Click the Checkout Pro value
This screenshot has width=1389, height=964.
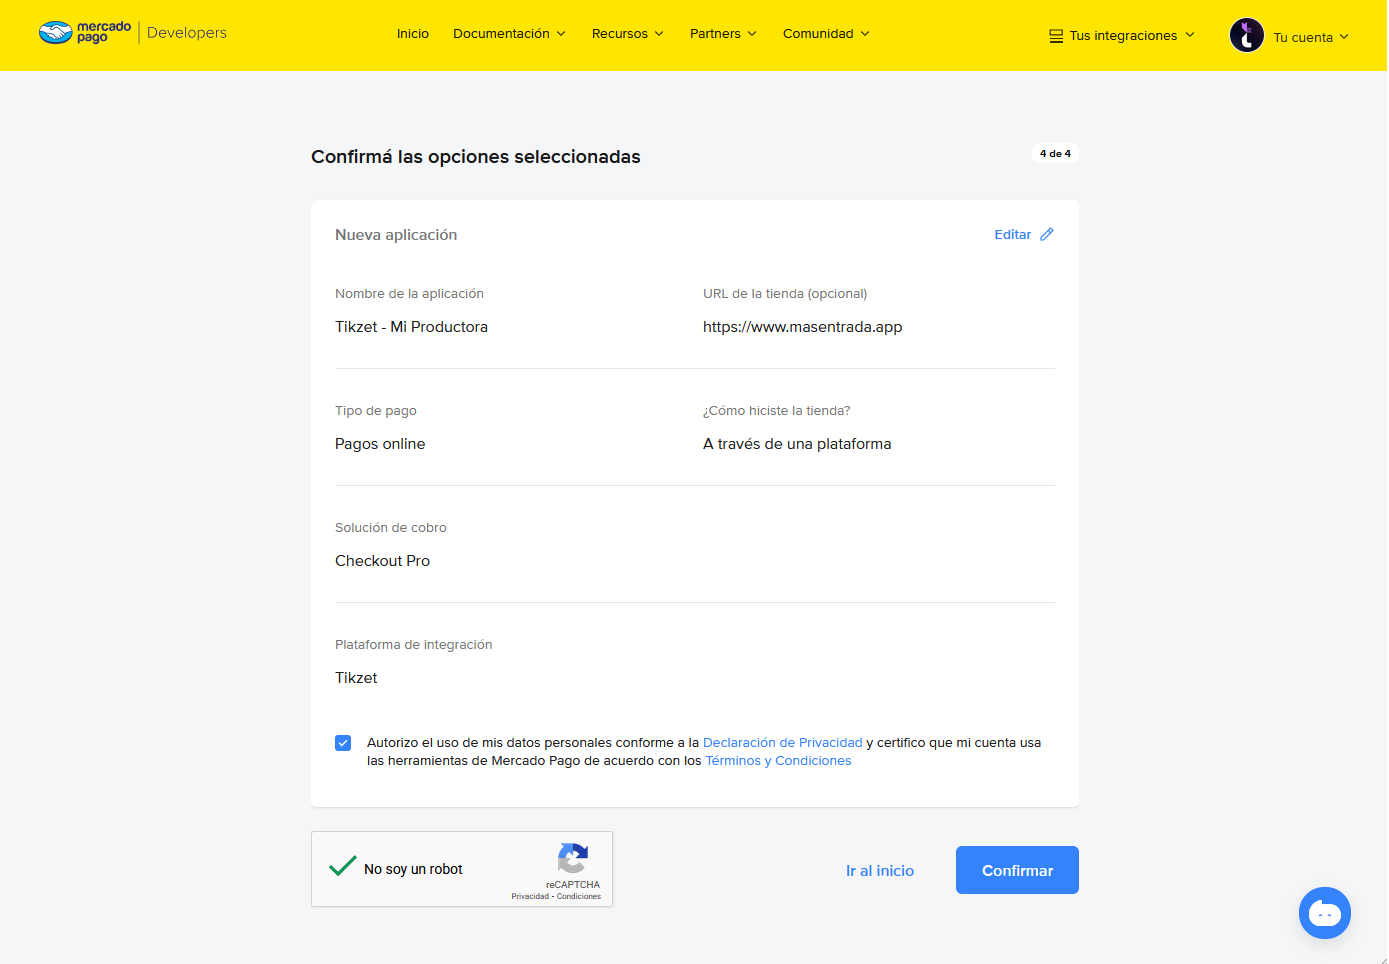coord(382,561)
